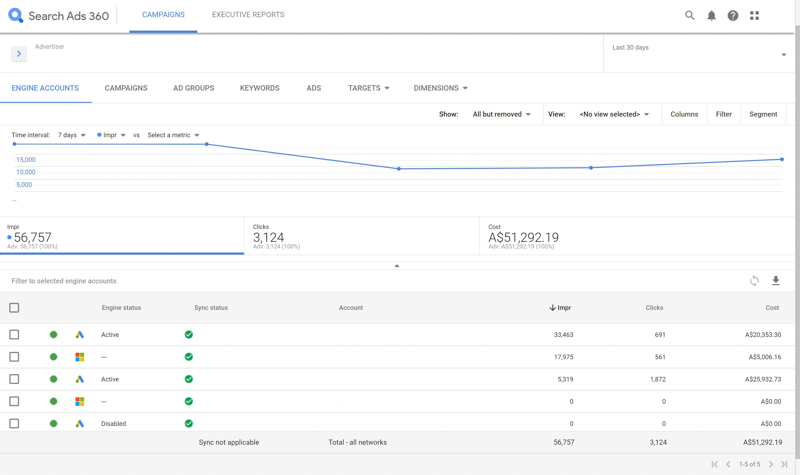
Task: Open the search magnifier icon in header
Action: point(689,15)
